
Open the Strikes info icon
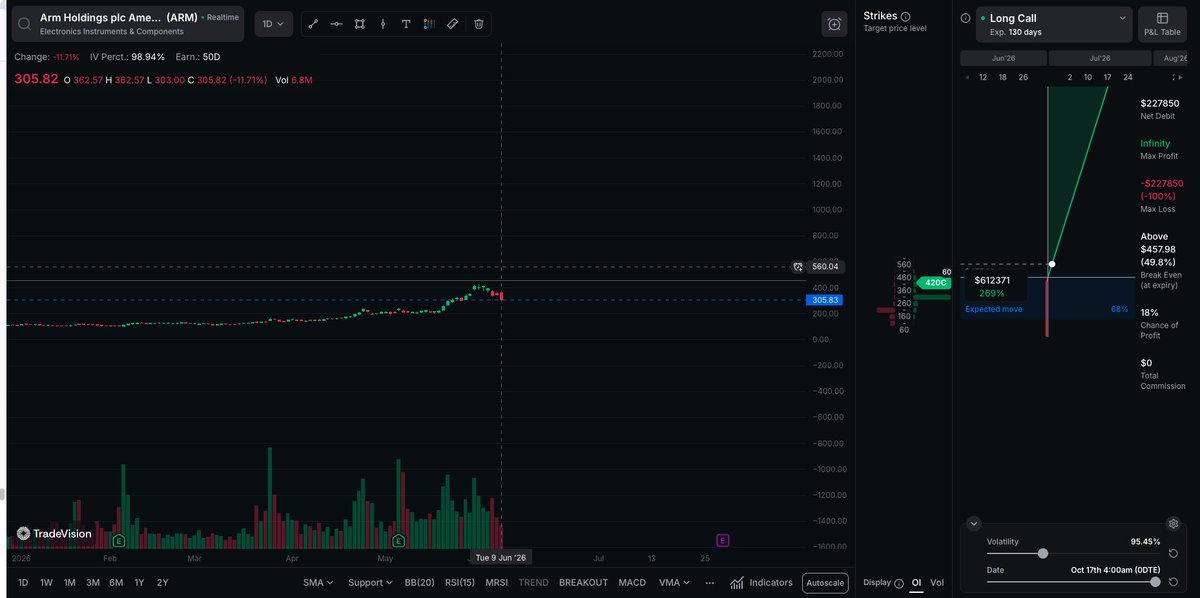point(906,17)
